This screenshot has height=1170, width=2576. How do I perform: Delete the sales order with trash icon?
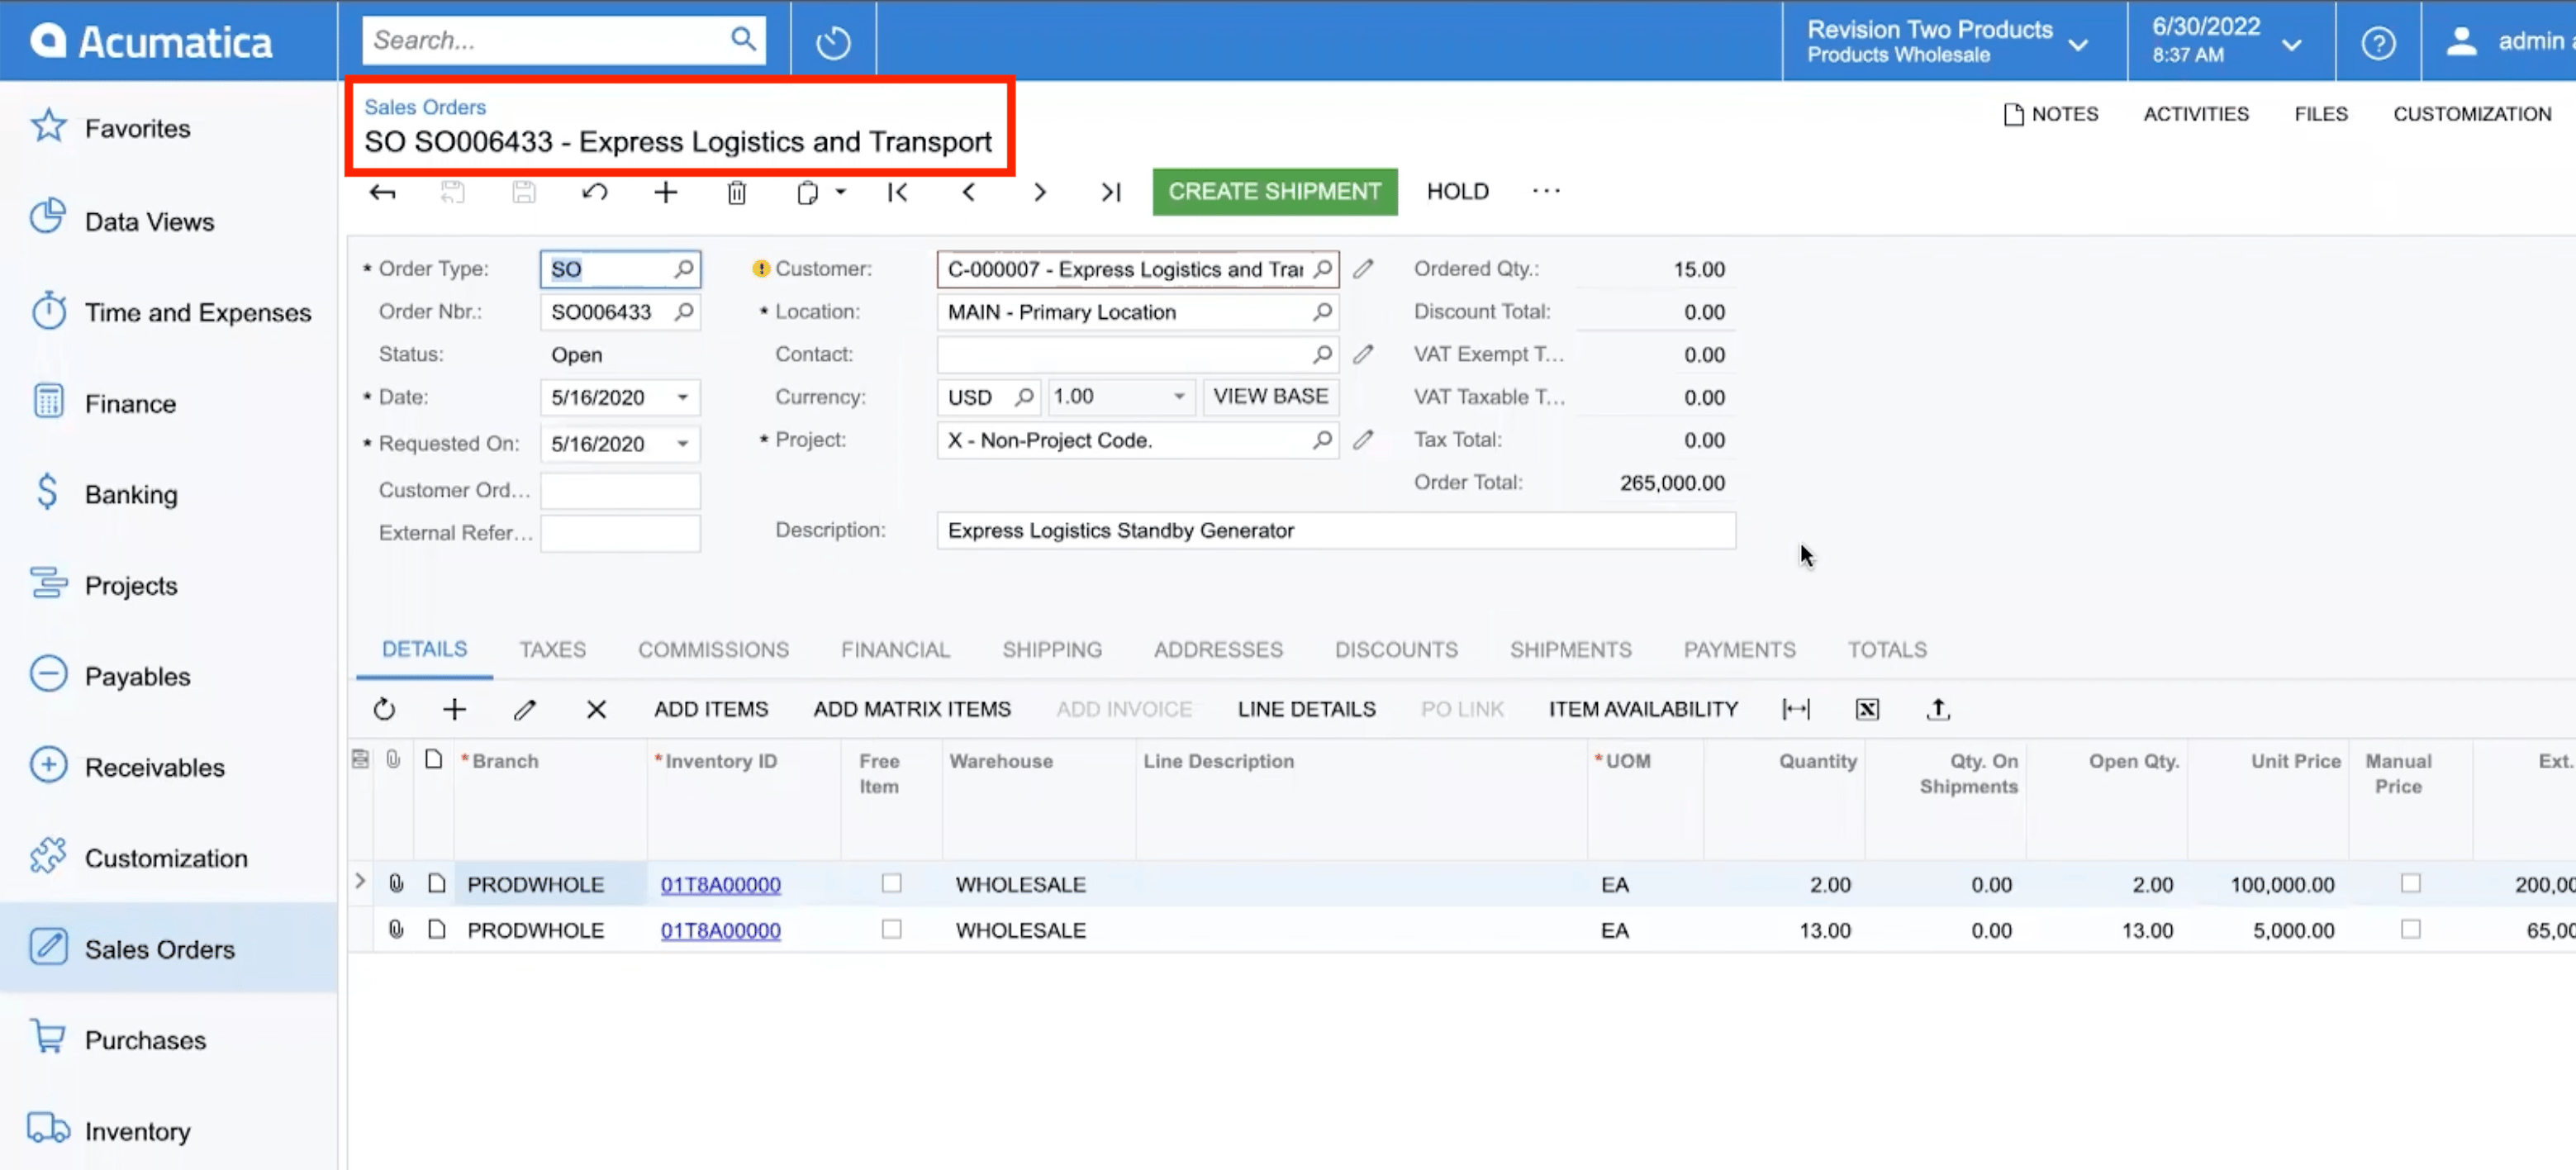pos(736,192)
